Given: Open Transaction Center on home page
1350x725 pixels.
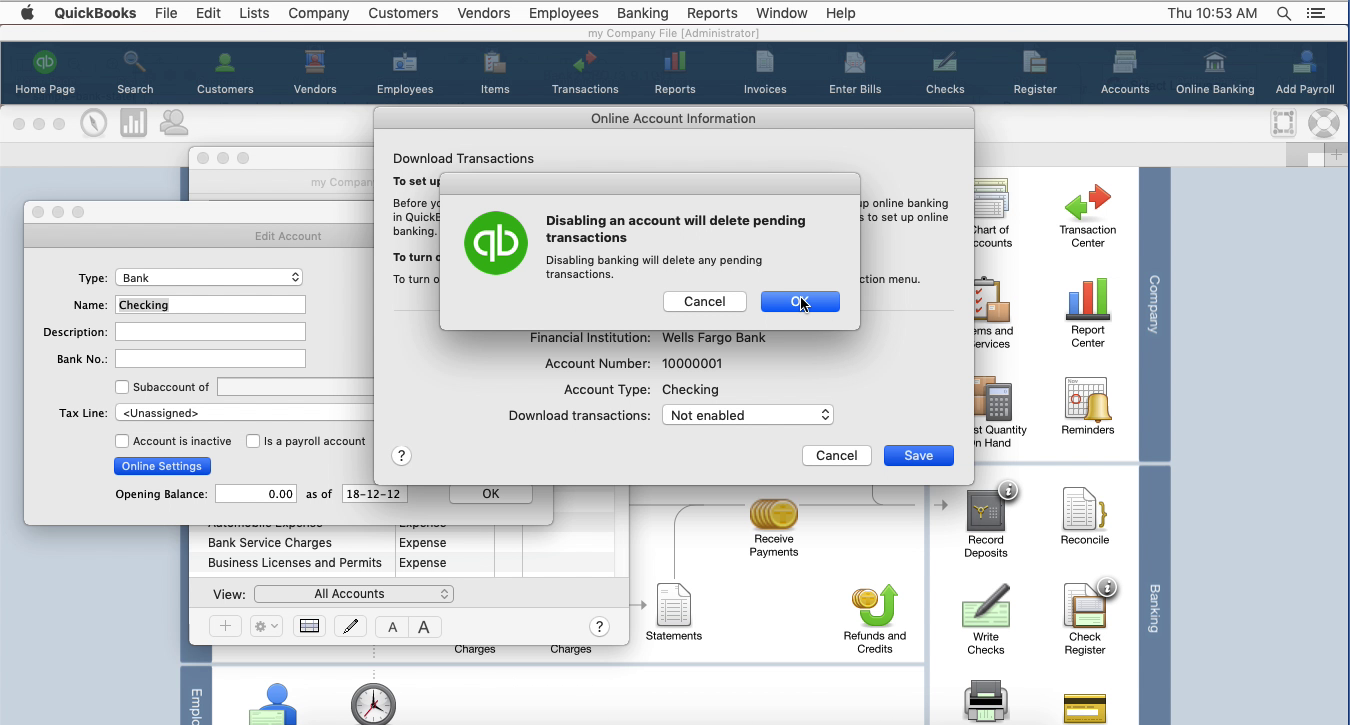Looking at the screenshot, I should pyautogui.click(x=1088, y=215).
